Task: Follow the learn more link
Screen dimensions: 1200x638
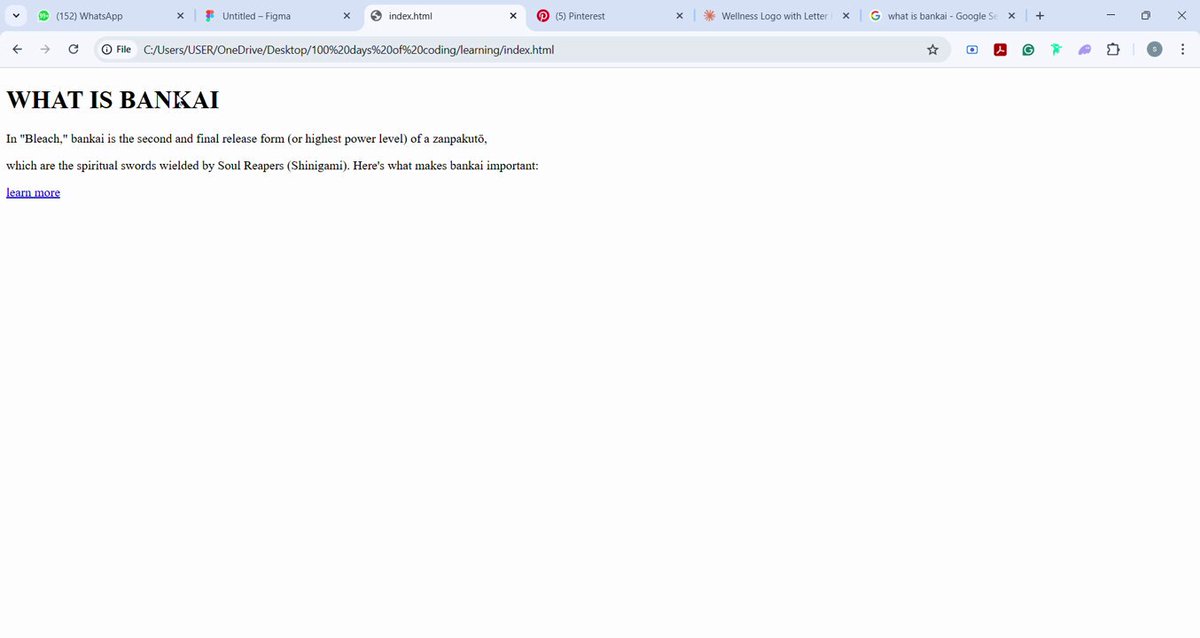Action: (33, 192)
